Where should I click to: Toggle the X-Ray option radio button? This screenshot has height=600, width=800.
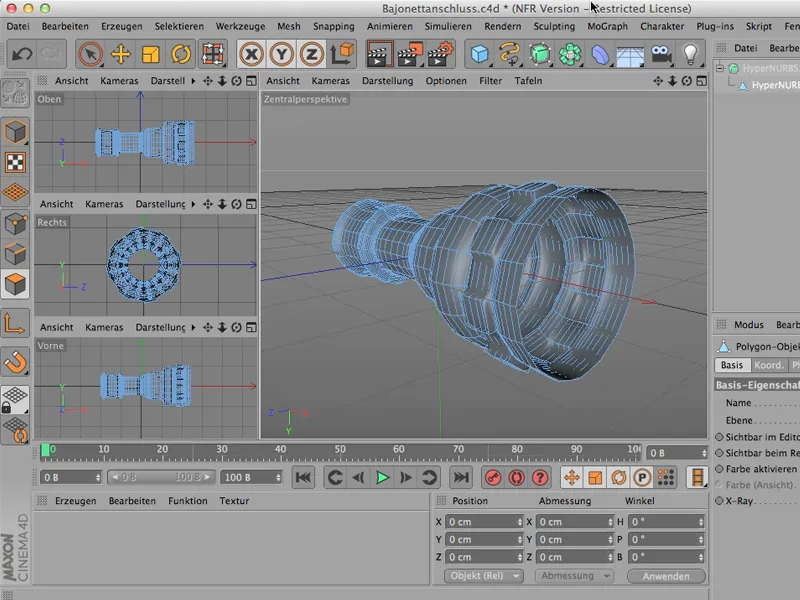[x=719, y=500]
